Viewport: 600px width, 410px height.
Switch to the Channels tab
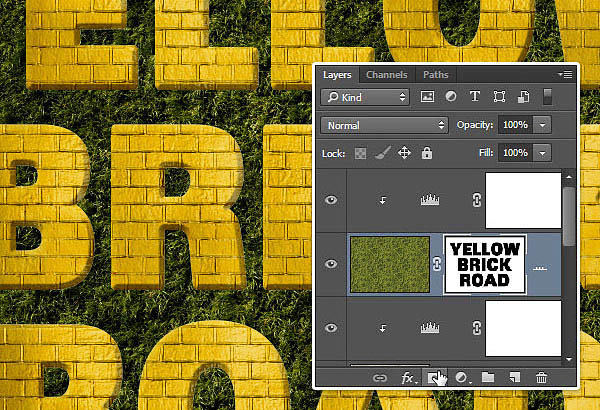click(386, 75)
